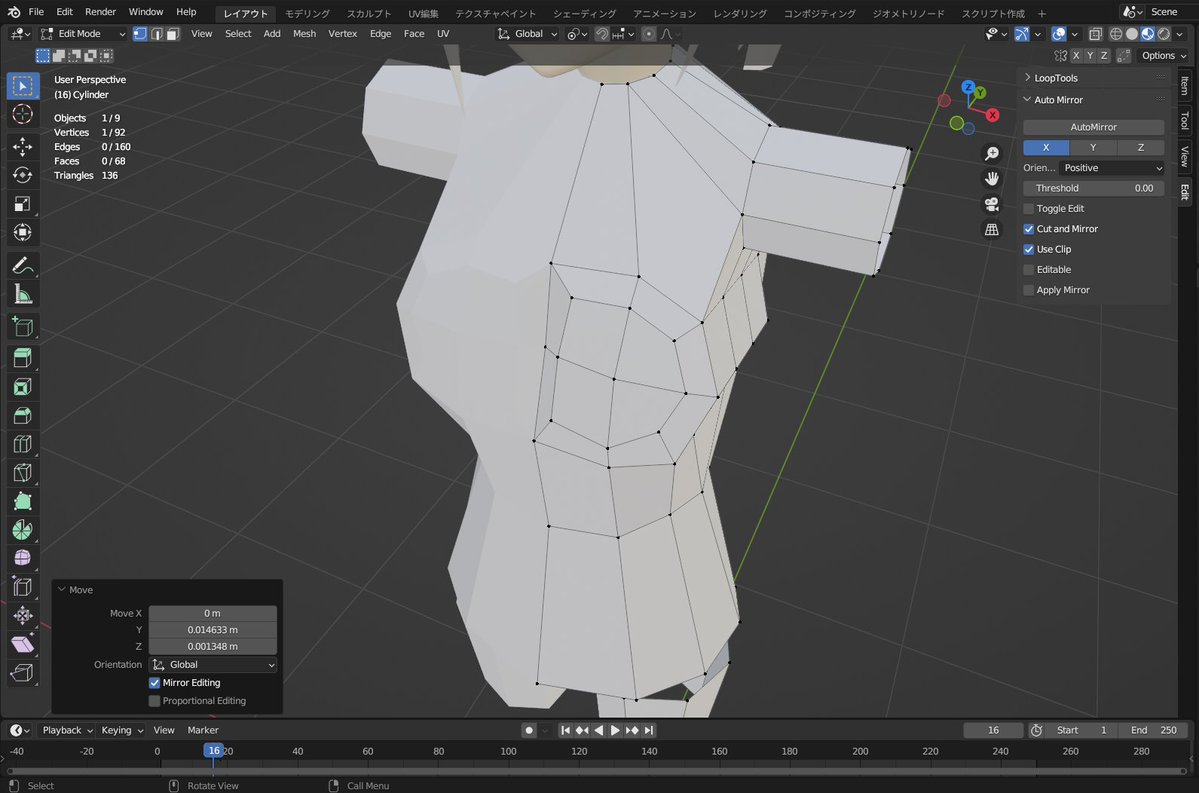This screenshot has height=793, width=1199.
Task: Uncheck Cut and Mirror option
Action: 1028,229
